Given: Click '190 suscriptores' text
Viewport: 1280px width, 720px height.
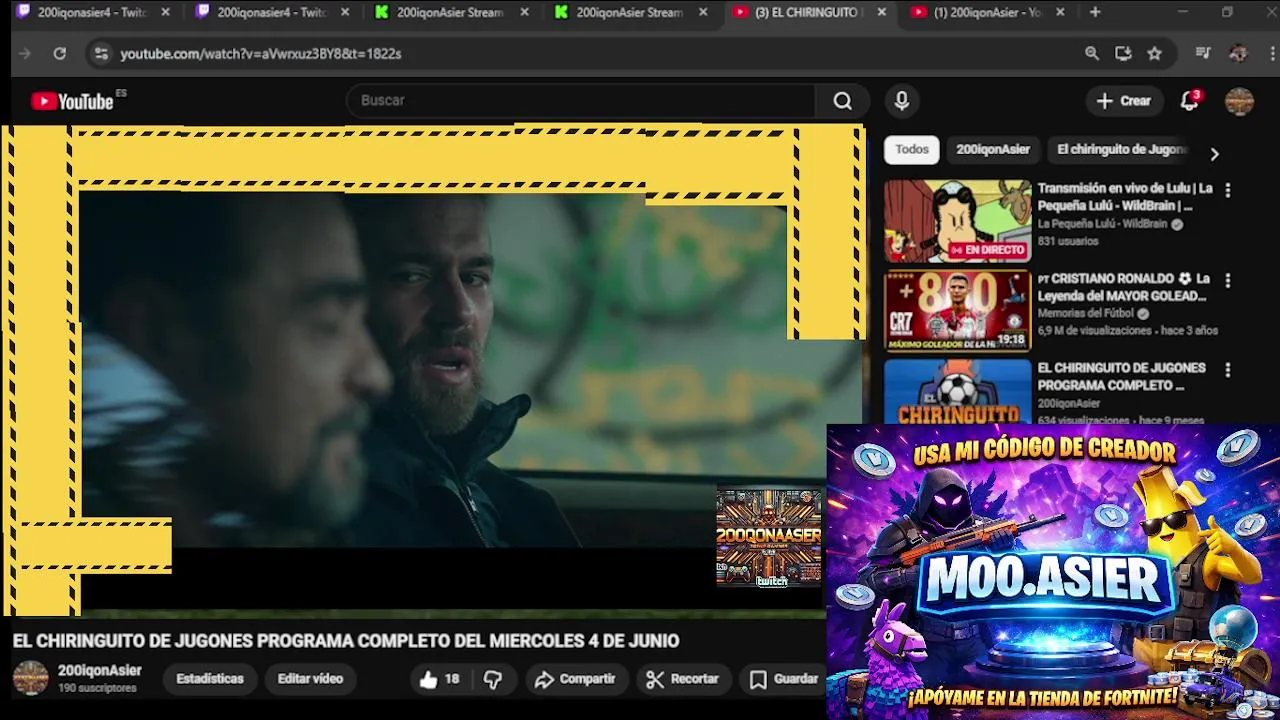Looking at the screenshot, I should 97,688.
